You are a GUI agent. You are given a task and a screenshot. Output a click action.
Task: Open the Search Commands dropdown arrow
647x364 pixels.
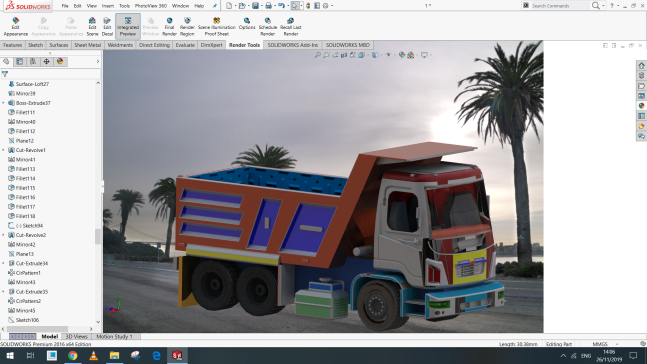(x=603, y=6)
